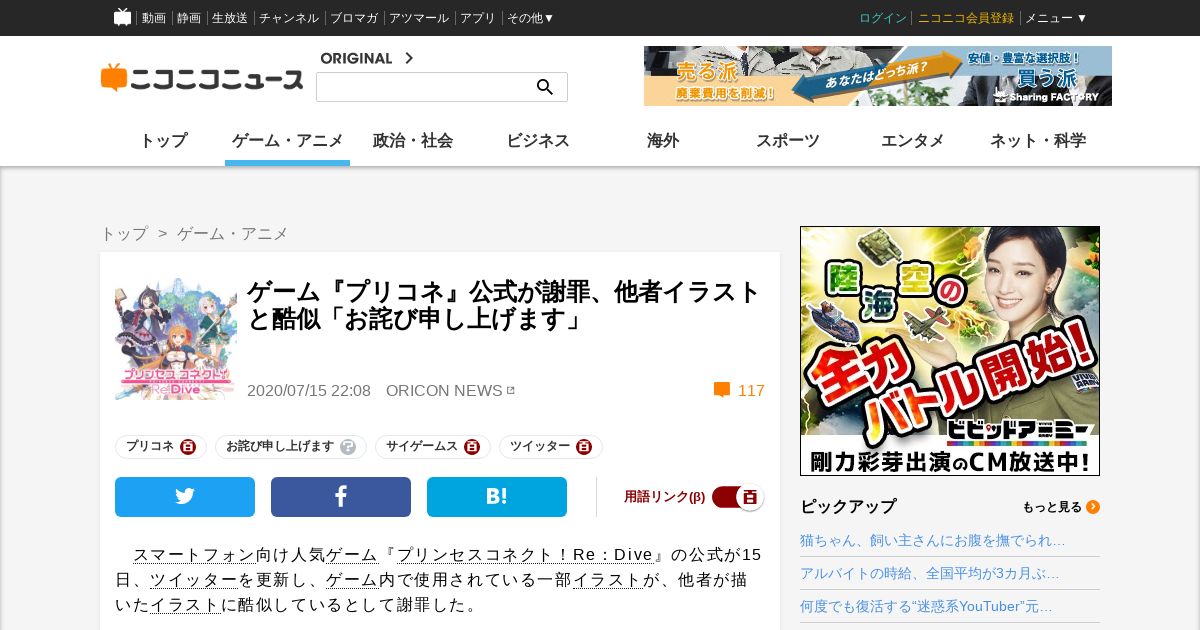Image resolution: width=1200 pixels, height=630 pixels.
Task: Open the question icon next to お詫び申し上げます tag
Action: click(348, 447)
